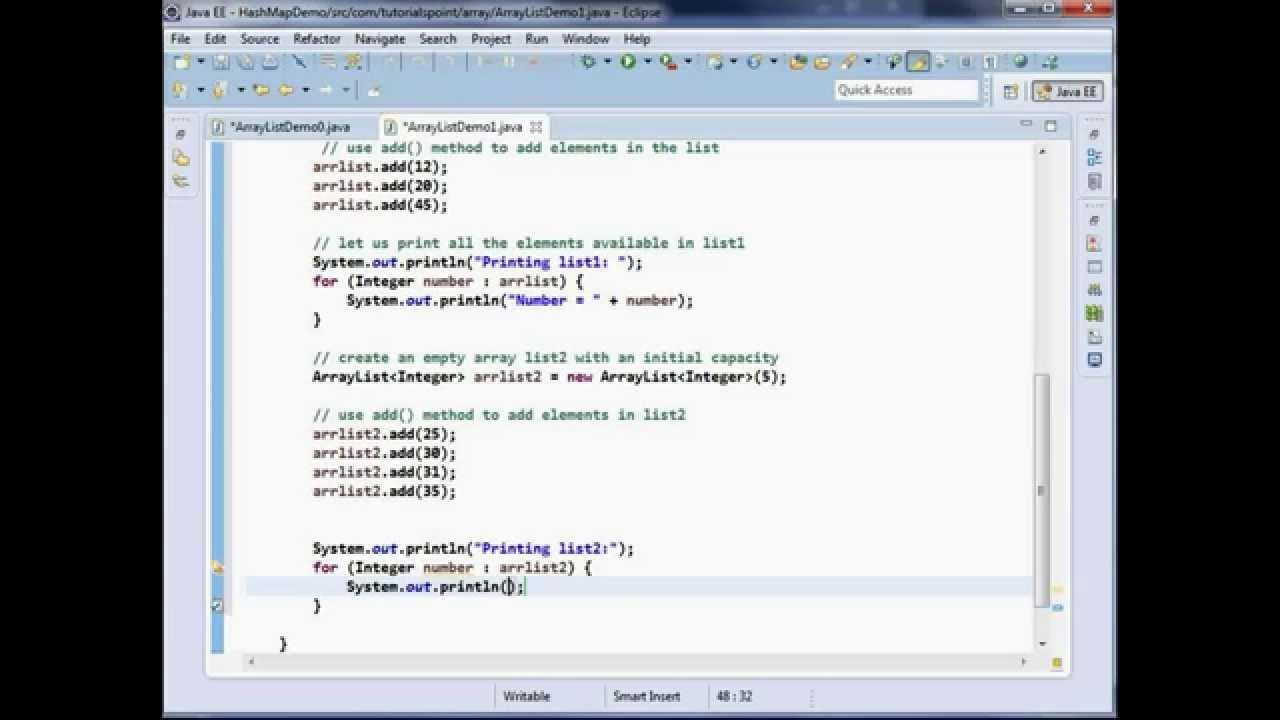Maximize the editor area
This screenshot has height=720, width=1280.
click(x=1050, y=125)
